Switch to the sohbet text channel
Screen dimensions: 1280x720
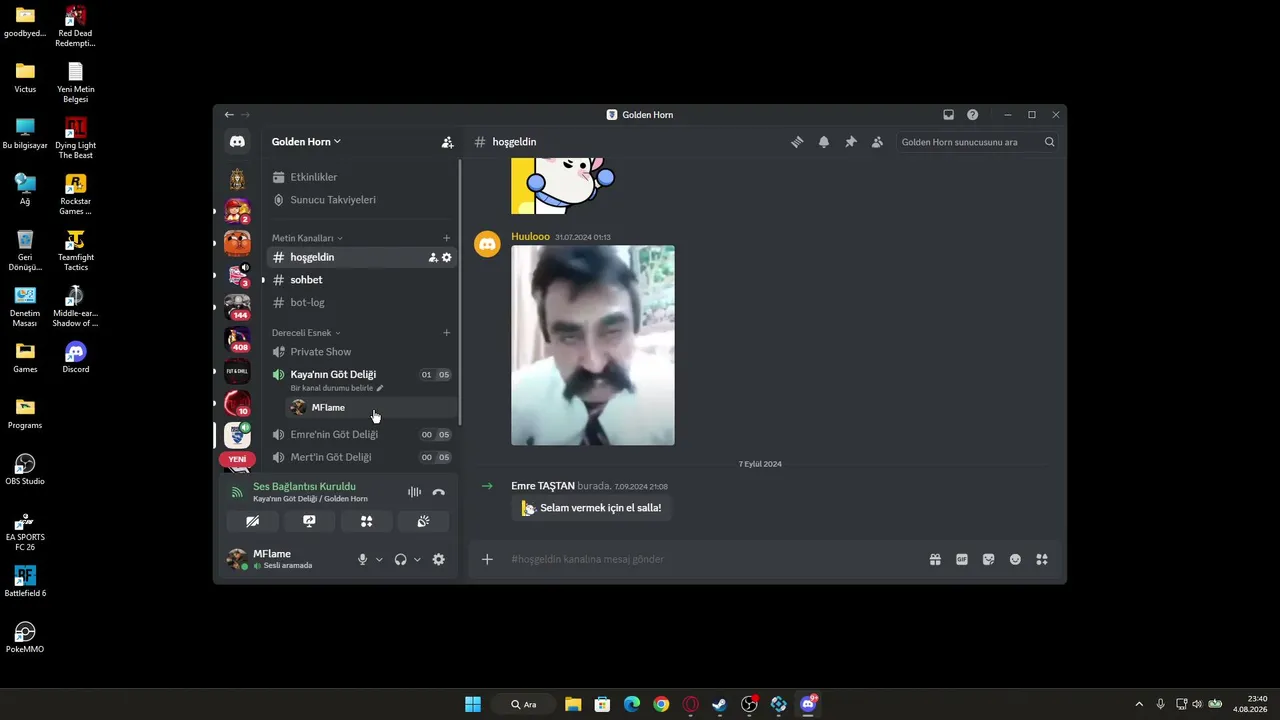coord(361,280)
